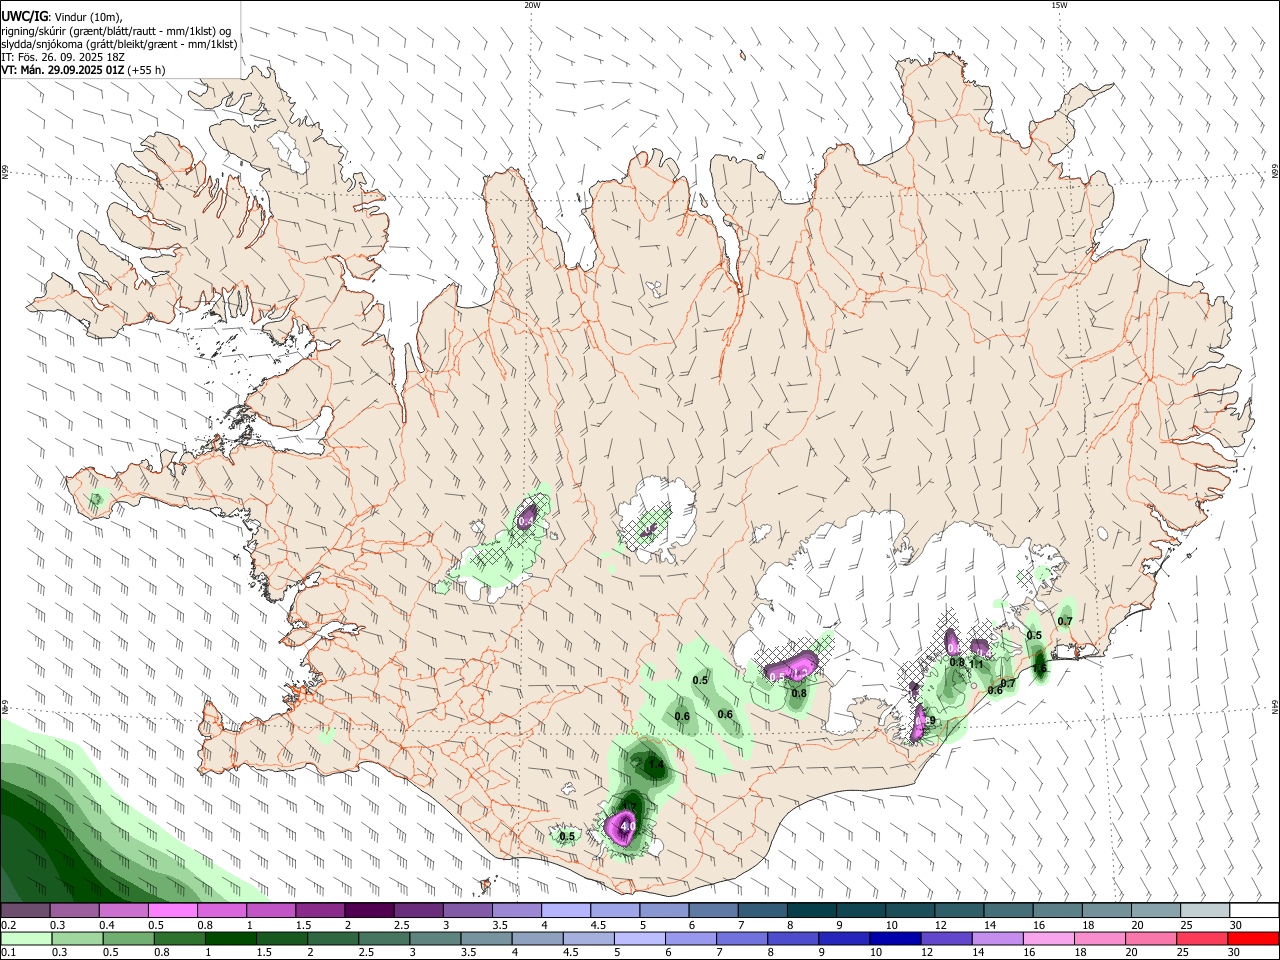Click the lavender rain swatch at 14
The height and width of the screenshot is (960, 1280).
pos(997,939)
